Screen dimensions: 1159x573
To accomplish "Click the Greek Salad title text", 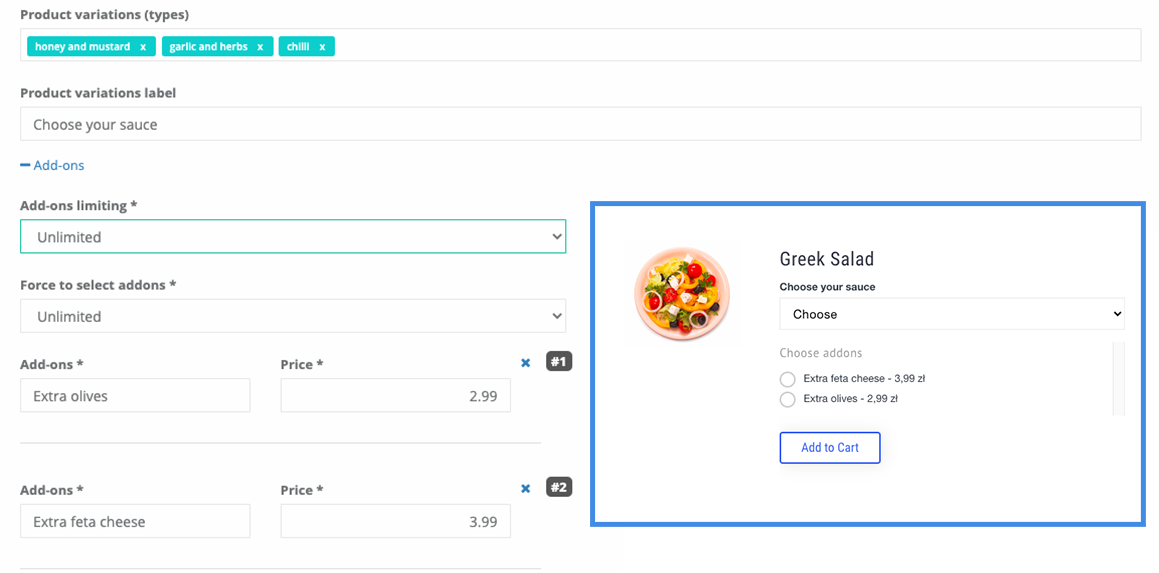I will [827, 259].
